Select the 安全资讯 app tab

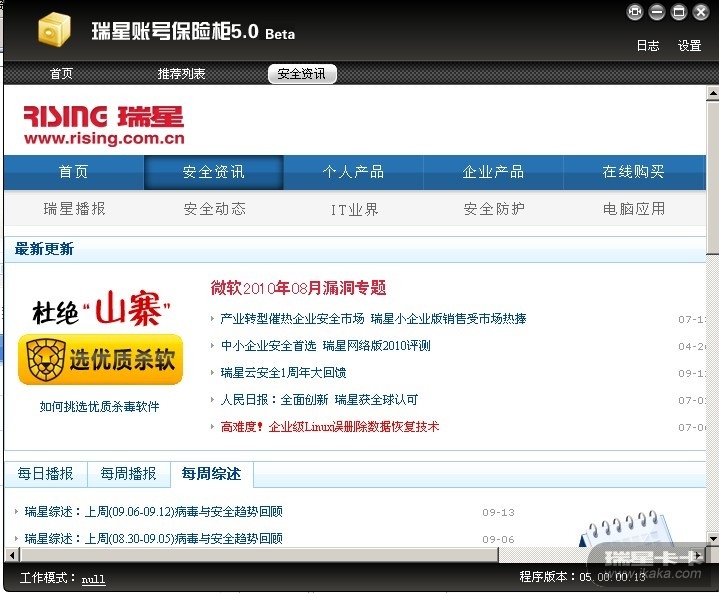point(302,74)
